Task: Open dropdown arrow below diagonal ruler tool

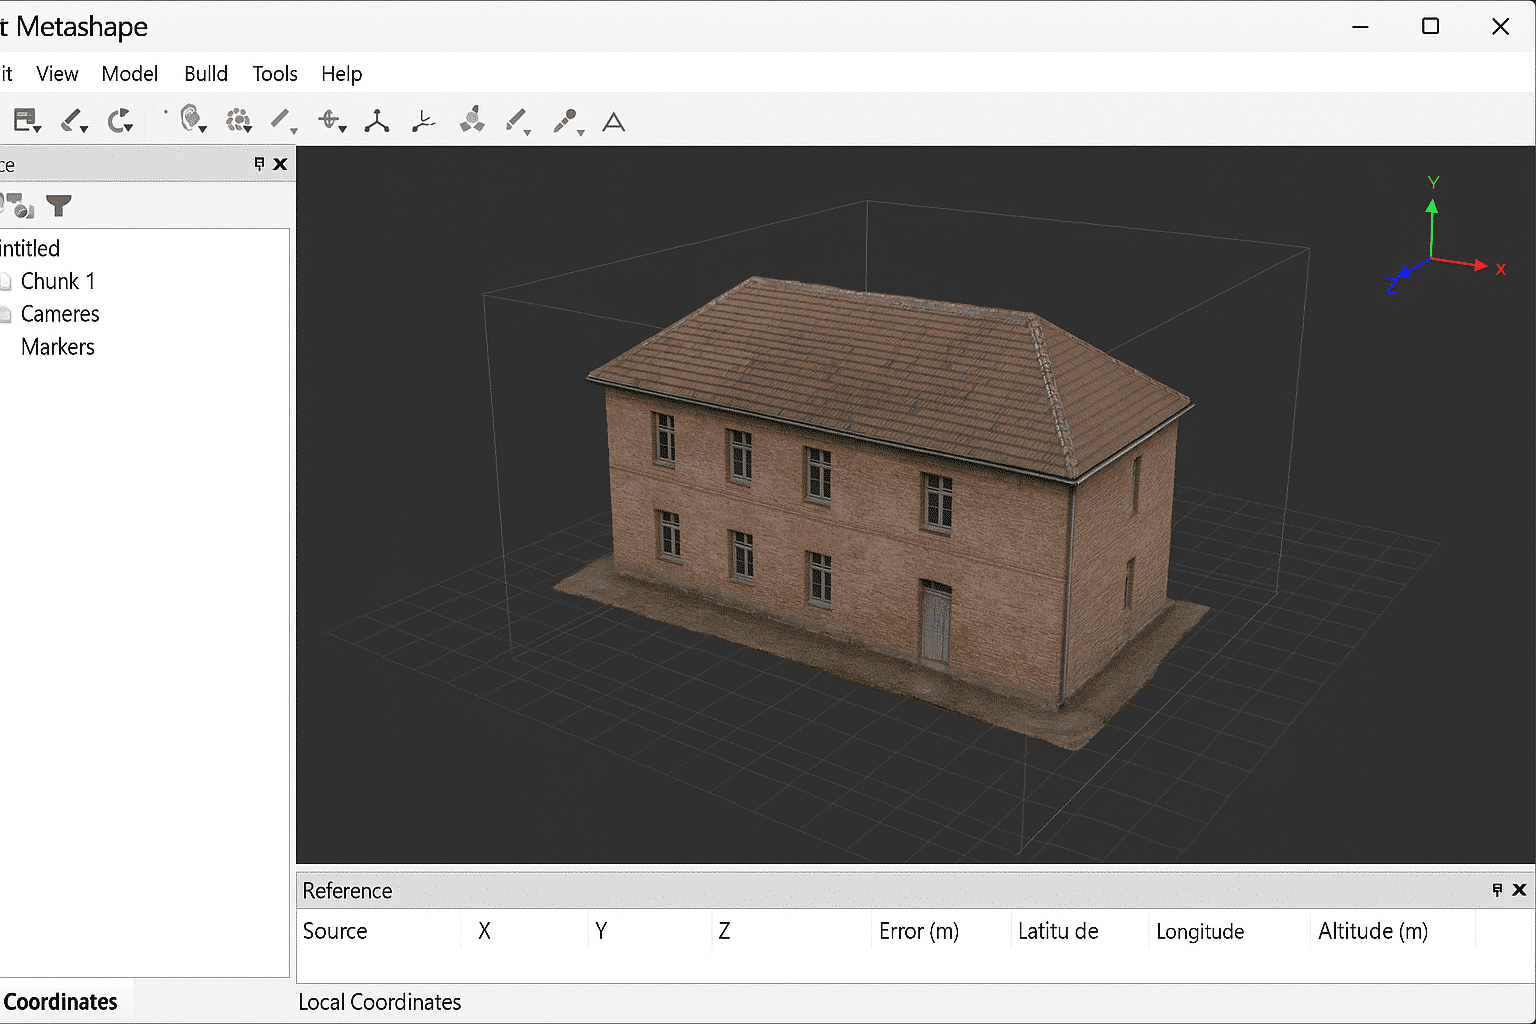Action: tap(294, 130)
